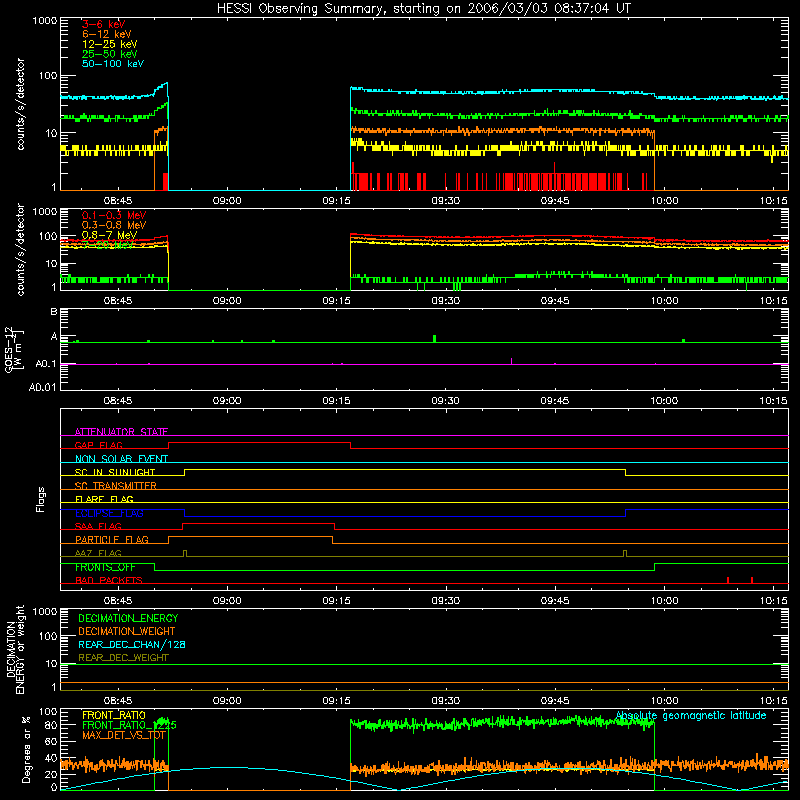Select the PARTICLE_FLAG label
The width and height of the screenshot is (800, 800).
point(112,539)
